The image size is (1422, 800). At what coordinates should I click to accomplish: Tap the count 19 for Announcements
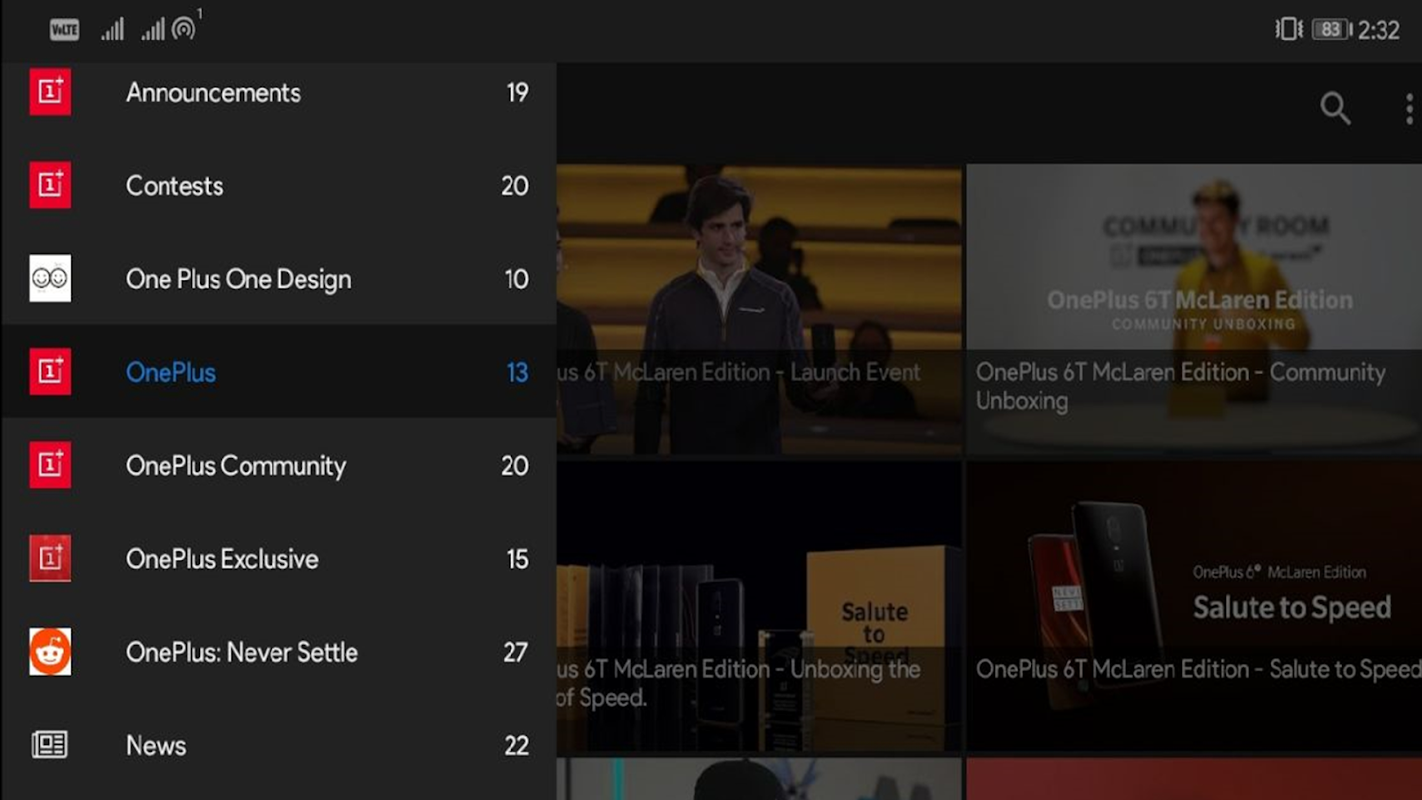517,93
